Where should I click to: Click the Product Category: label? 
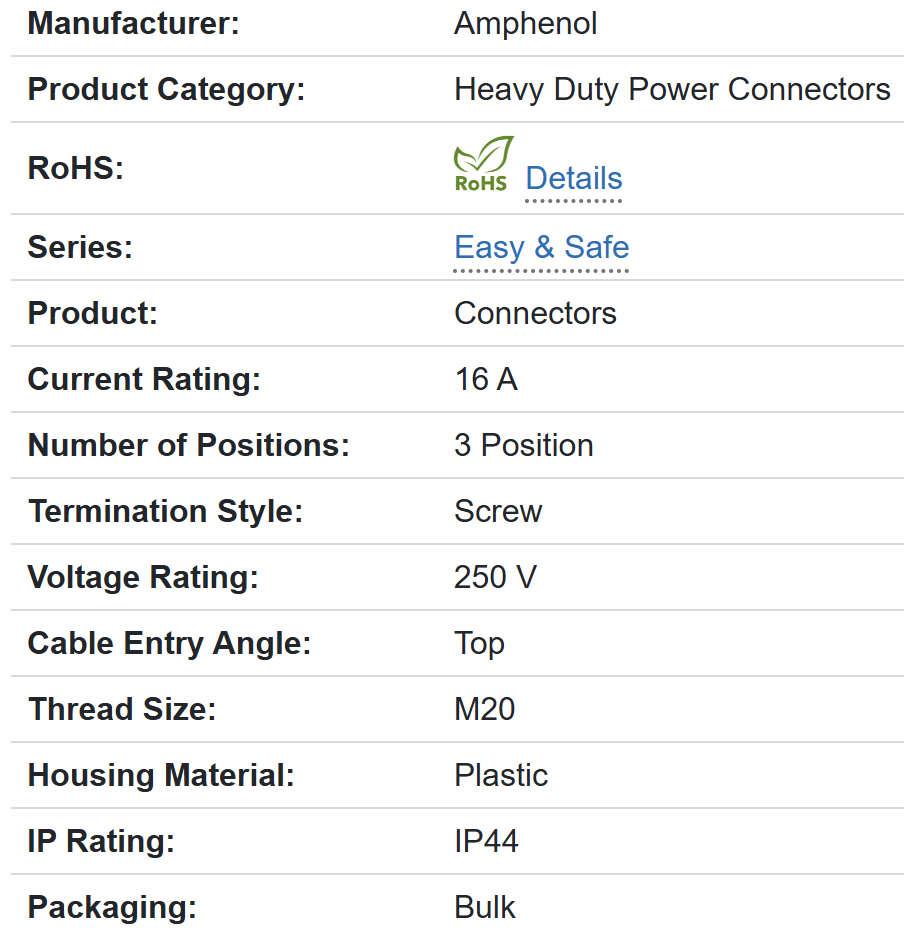point(166,90)
